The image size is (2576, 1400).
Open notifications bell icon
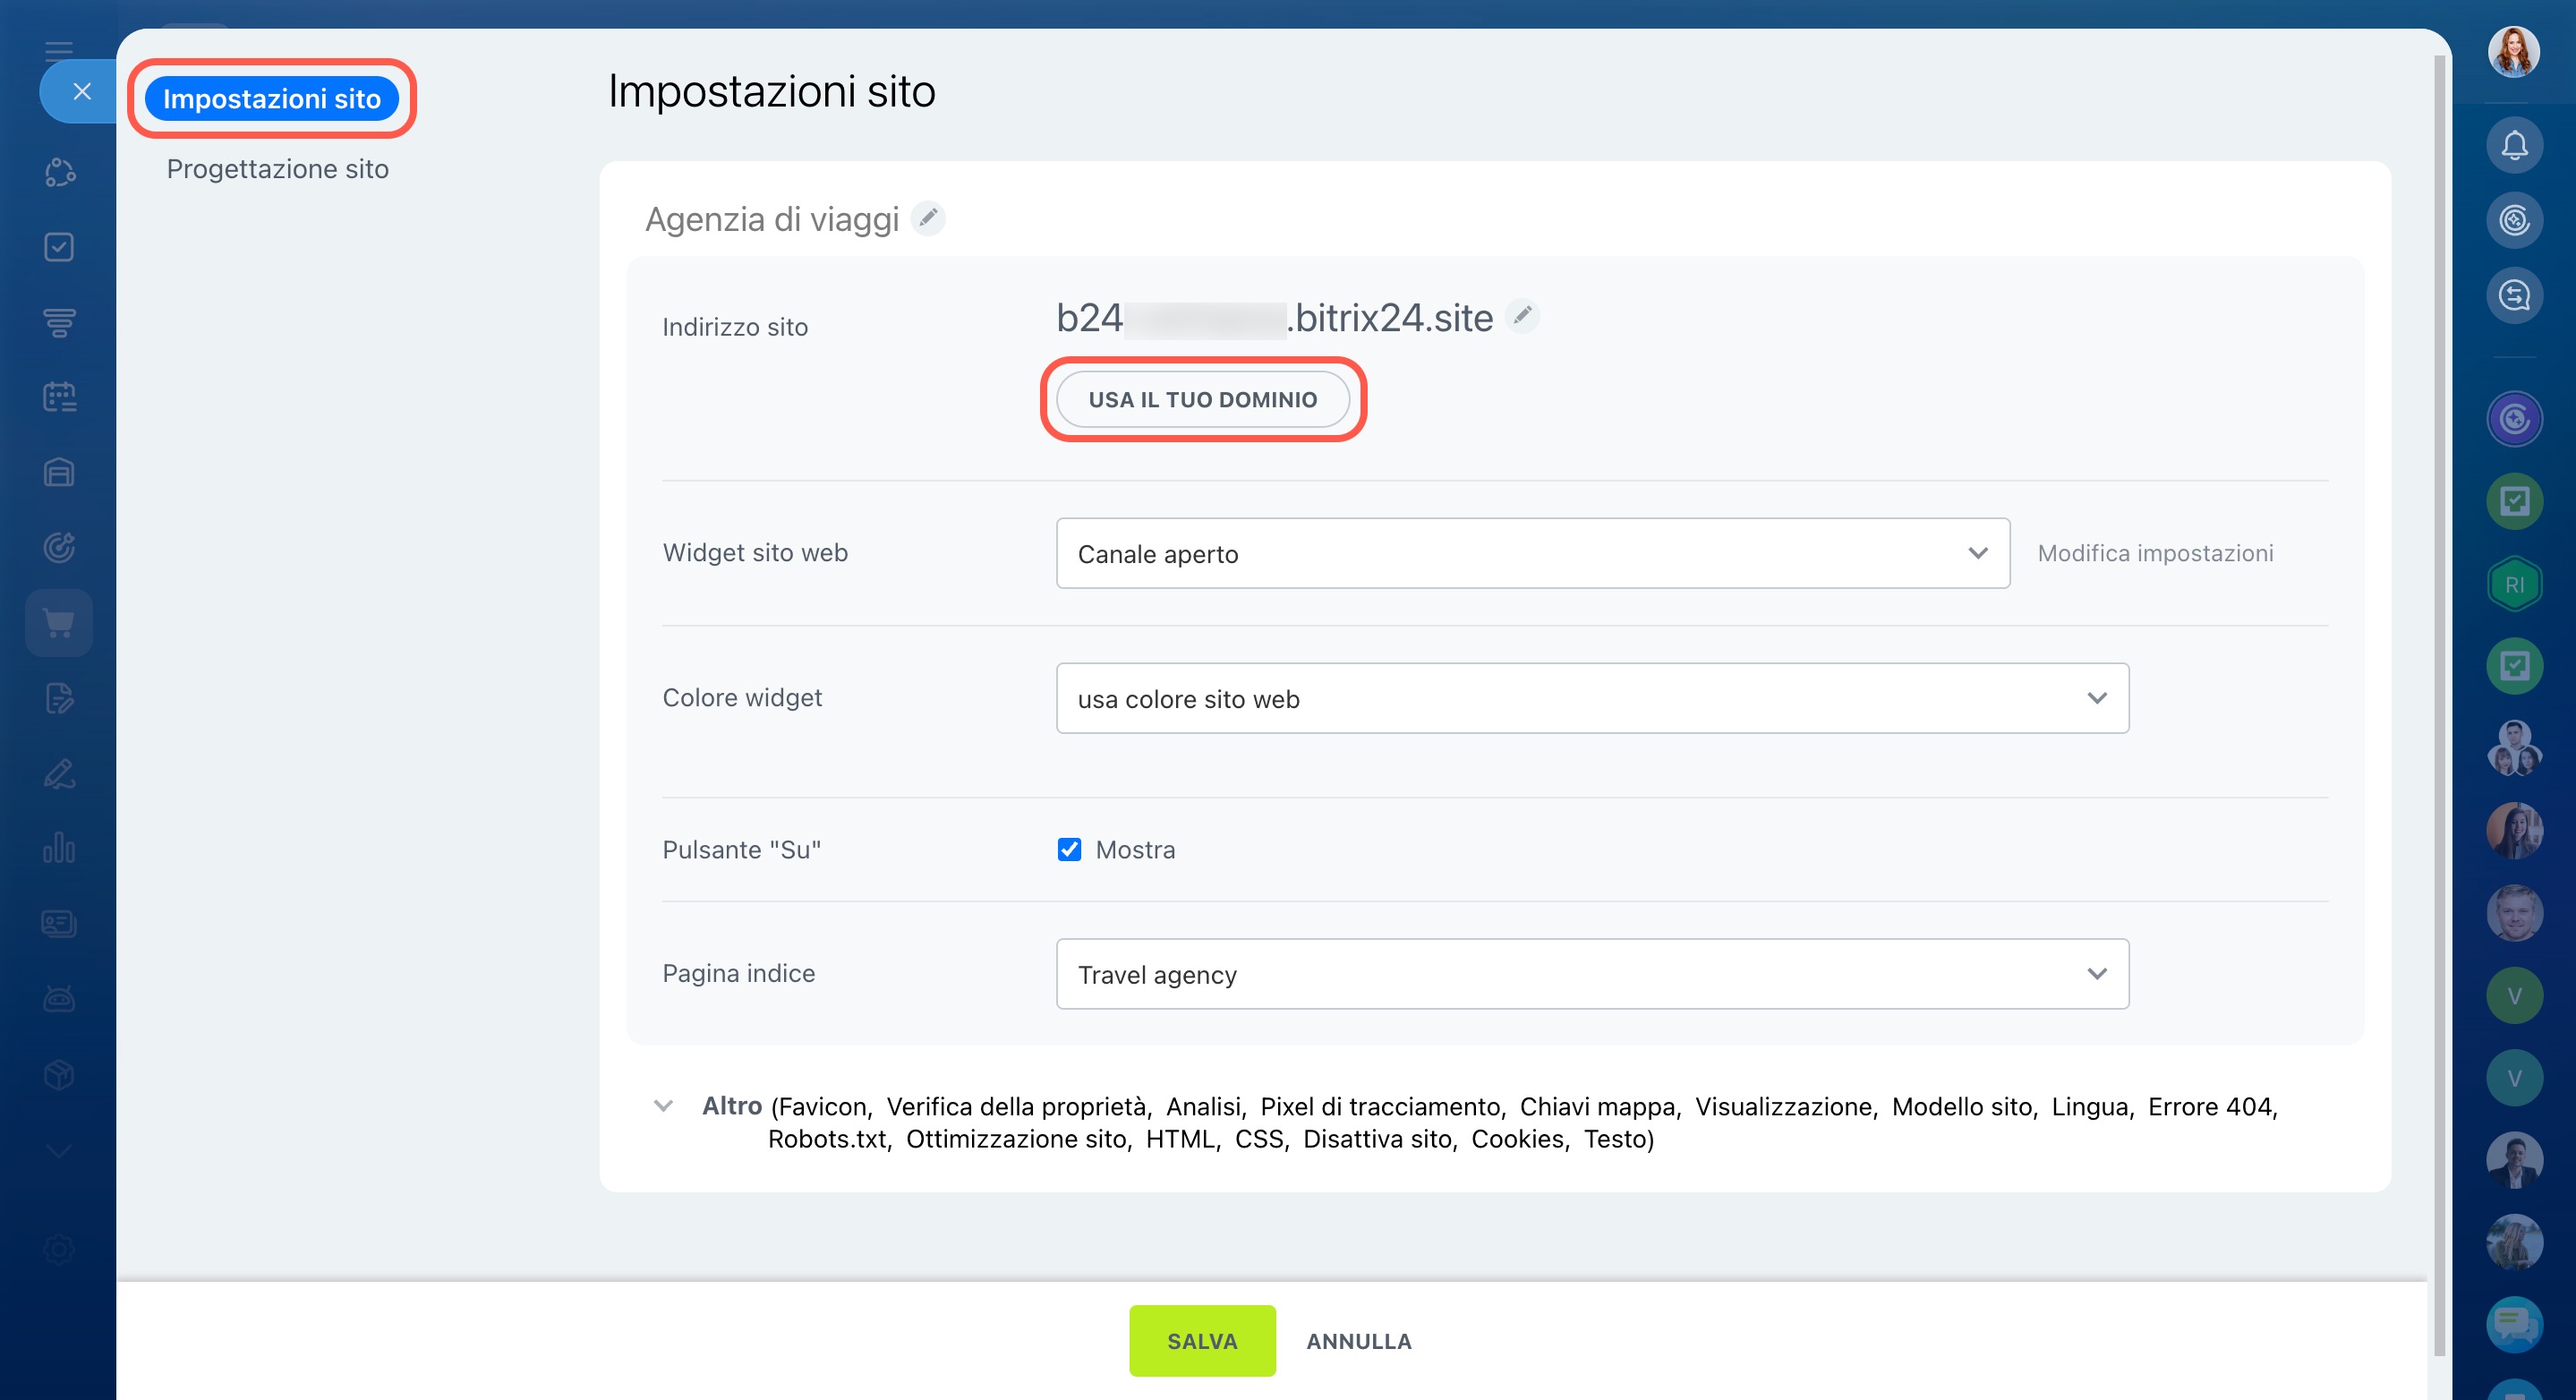pyautogui.click(x=2514, y=146)
